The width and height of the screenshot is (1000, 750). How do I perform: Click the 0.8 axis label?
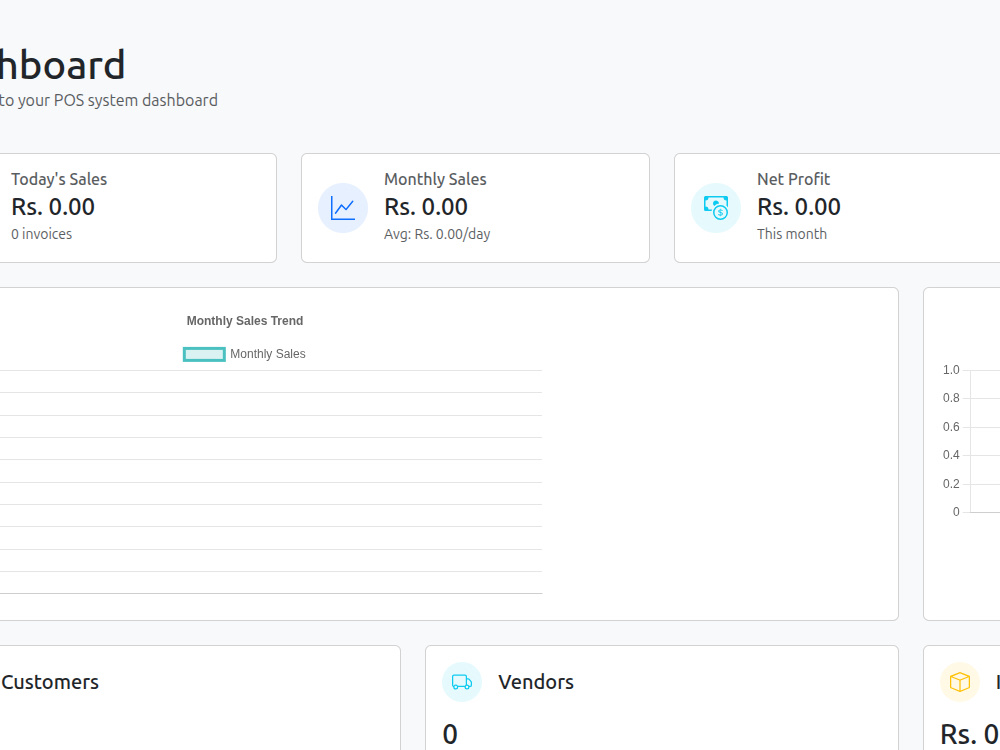tap(951, 398)
